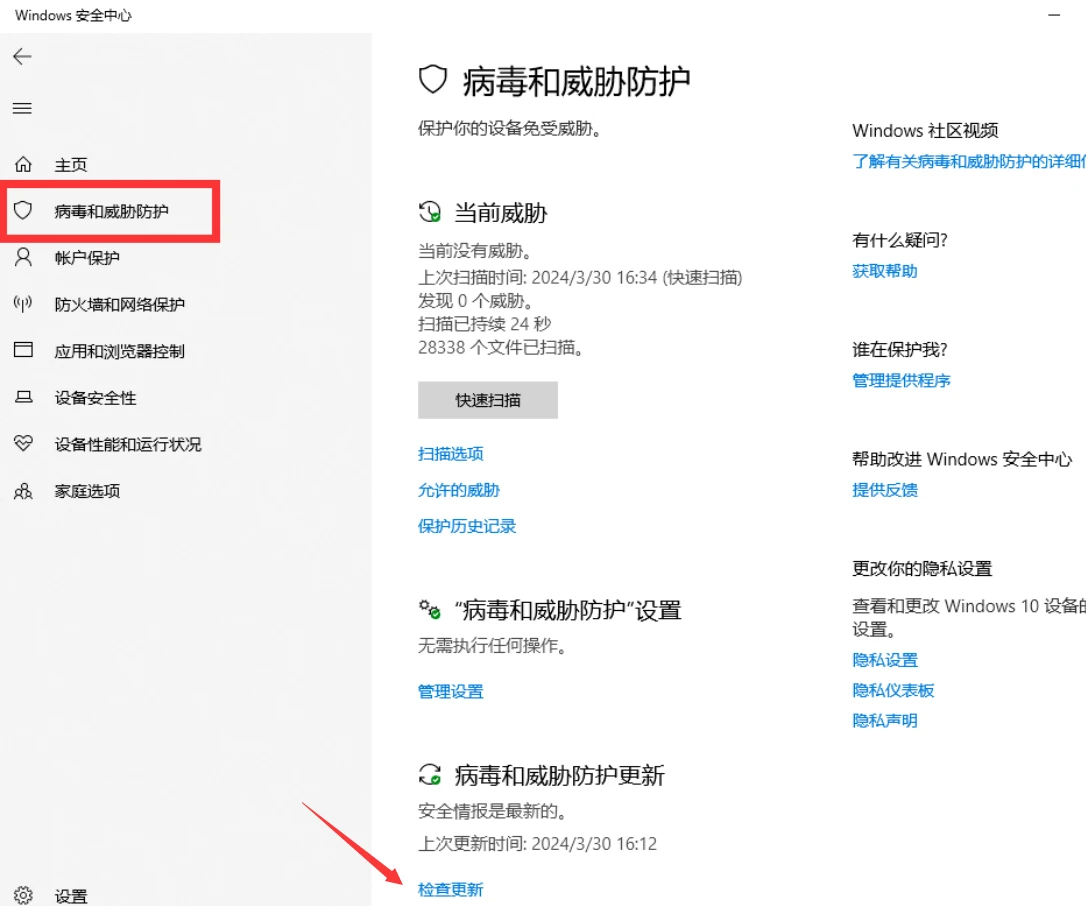Click text 发现 0 个威胁
Viewport: 1086px width, 906px height.
click(x=475, y=301)
